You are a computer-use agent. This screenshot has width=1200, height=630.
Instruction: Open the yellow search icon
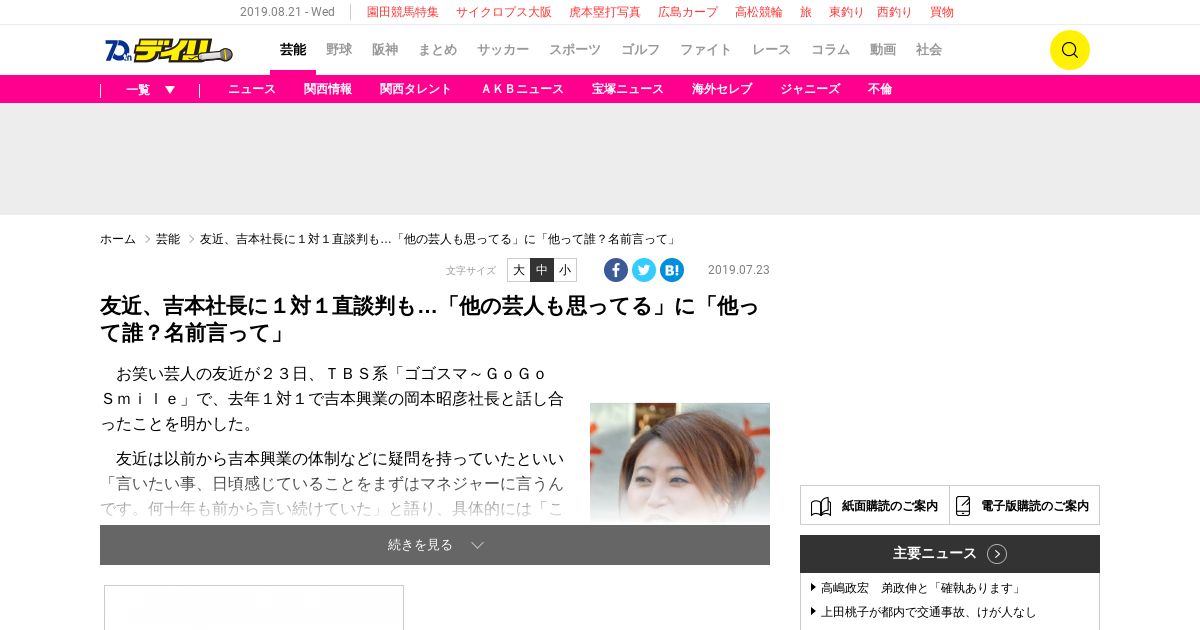coord(1069,50)
